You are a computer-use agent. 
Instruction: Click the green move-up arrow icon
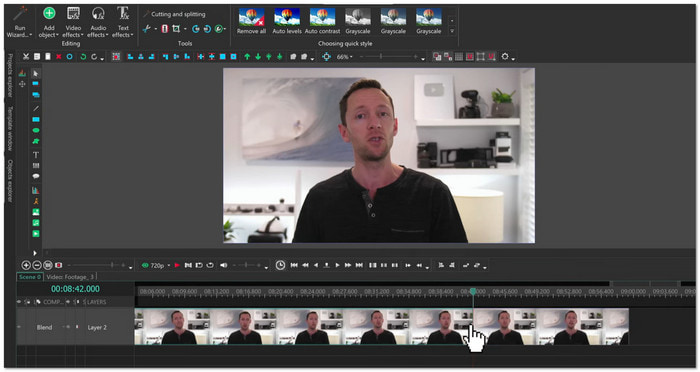[x=247, y=57]
